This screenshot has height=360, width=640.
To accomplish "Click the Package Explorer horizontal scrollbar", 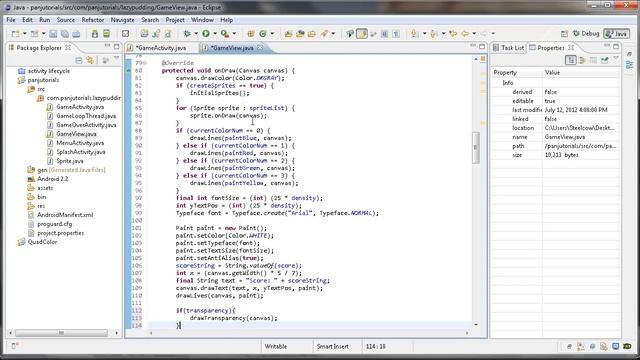I will pos(61,333).
